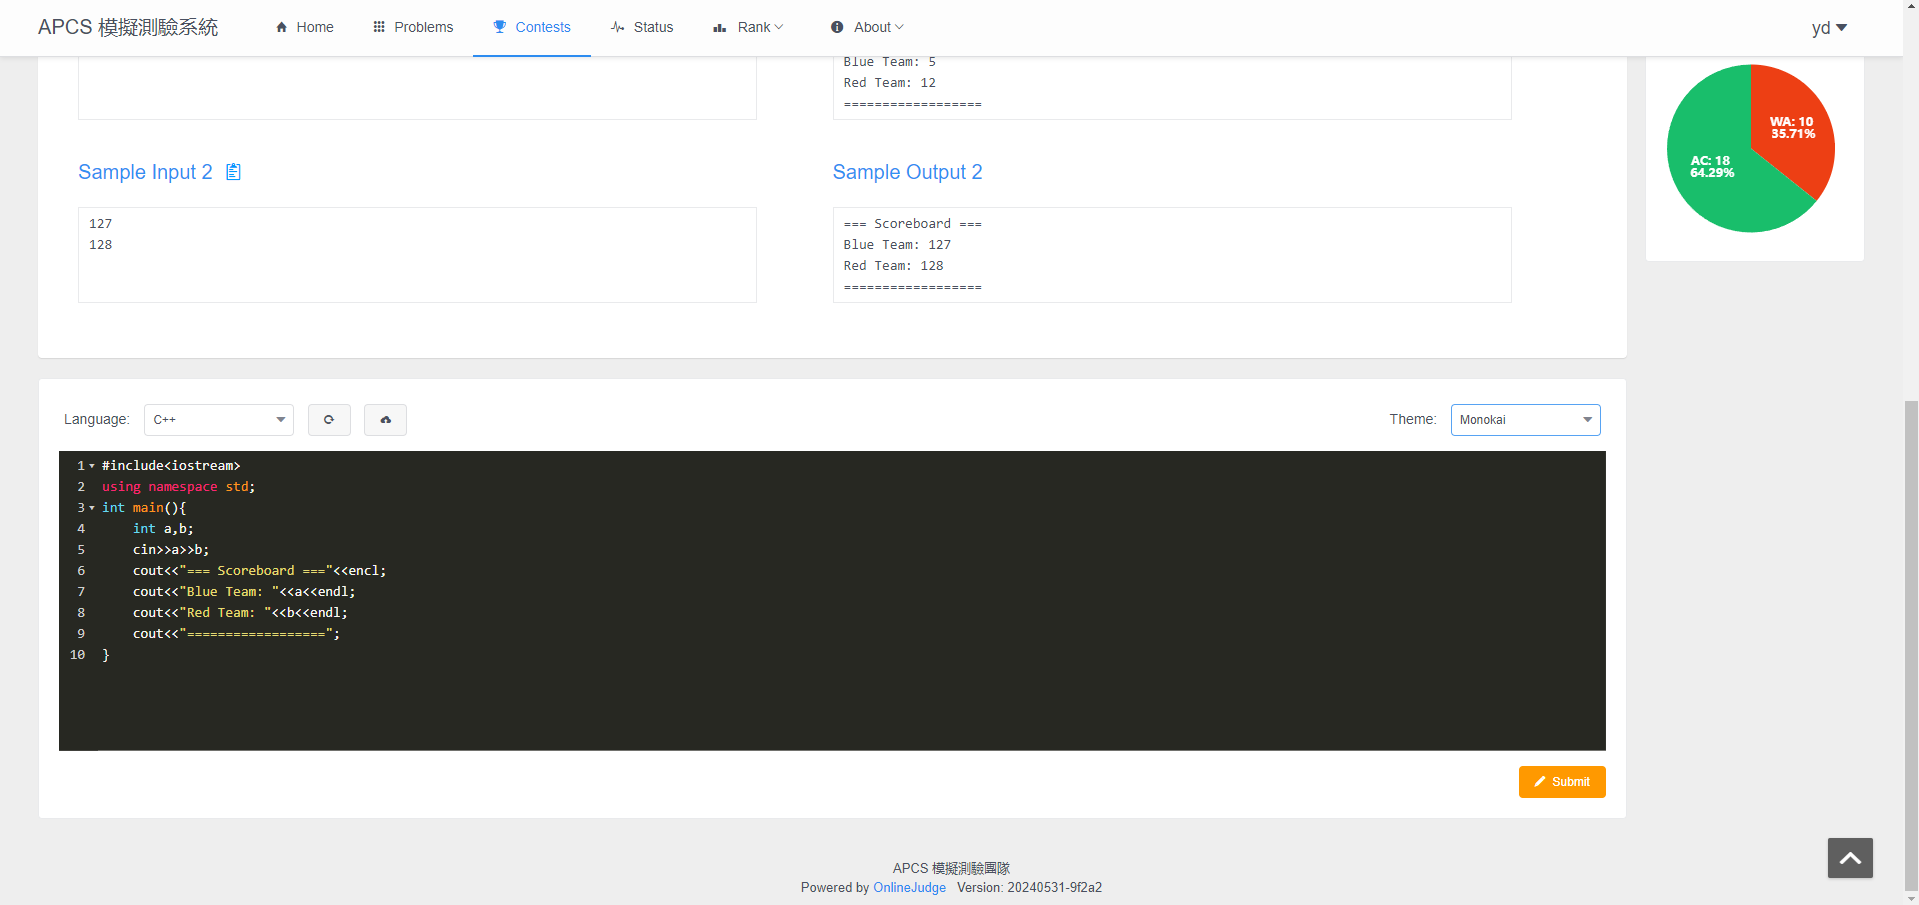Open the yd user account menu
This screenshot has width=1919, height=905.
pyautogui.click(x=1829, y=28)
